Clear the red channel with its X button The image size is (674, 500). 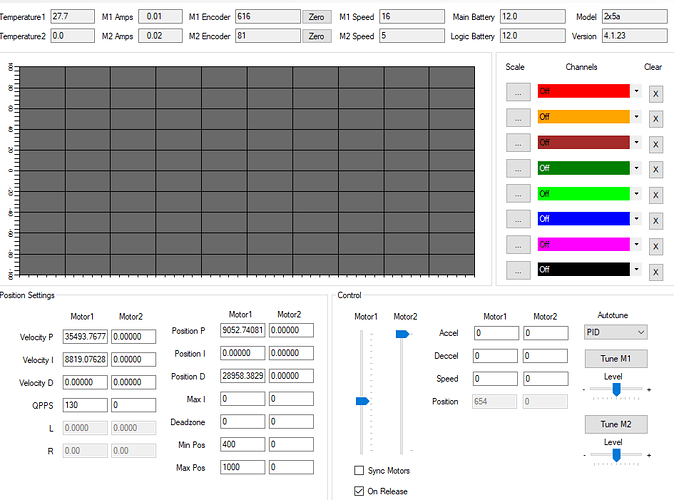coord(655,93)
